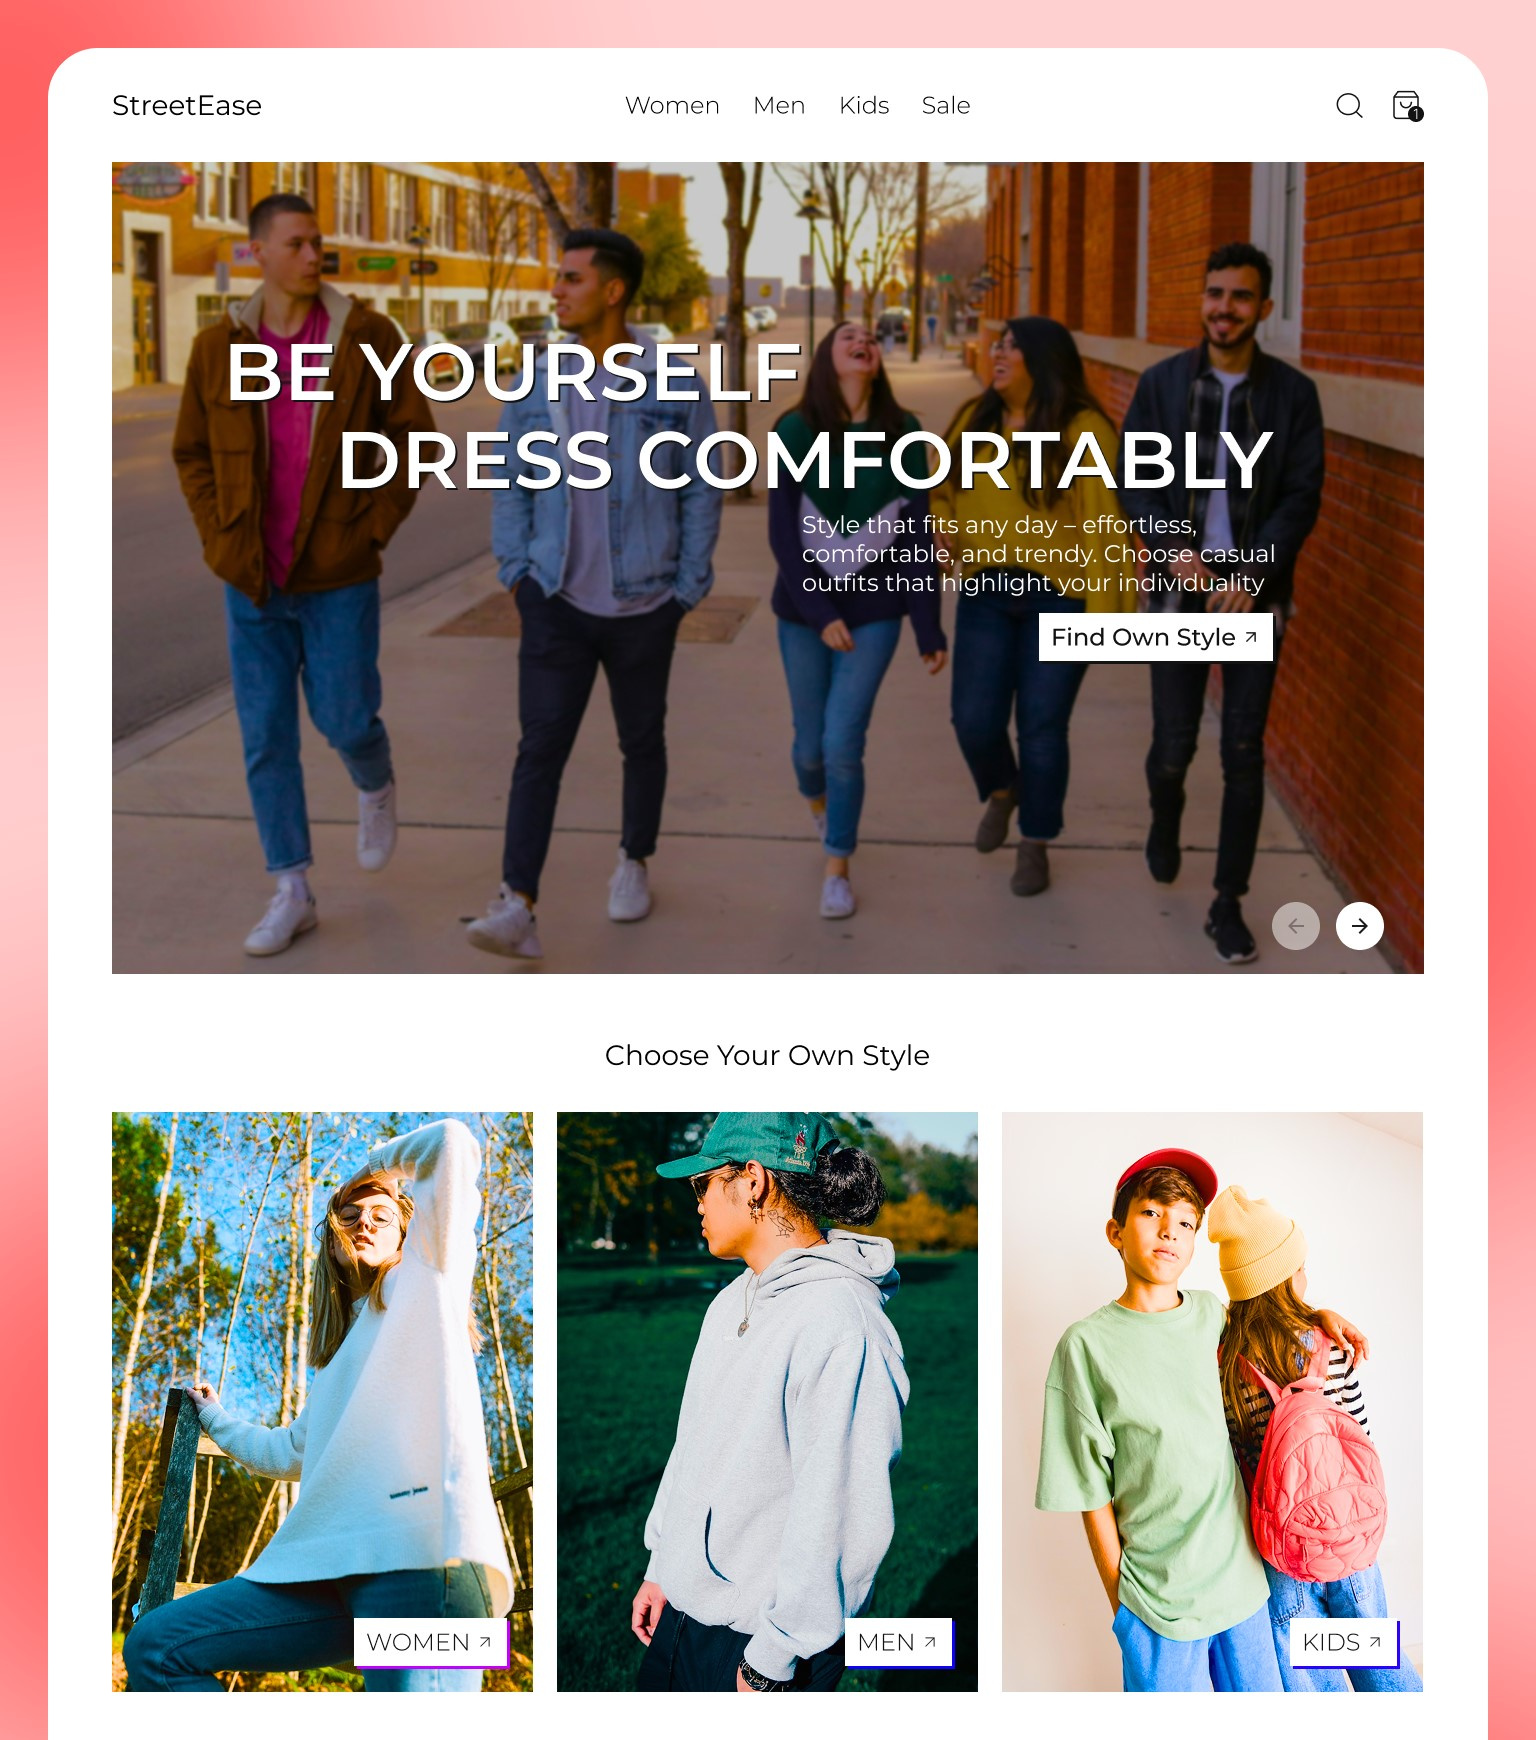Click arrow icon on MEN label
The width and height of the screenshot is (1536, 1740).
(x=930, y=1642)
